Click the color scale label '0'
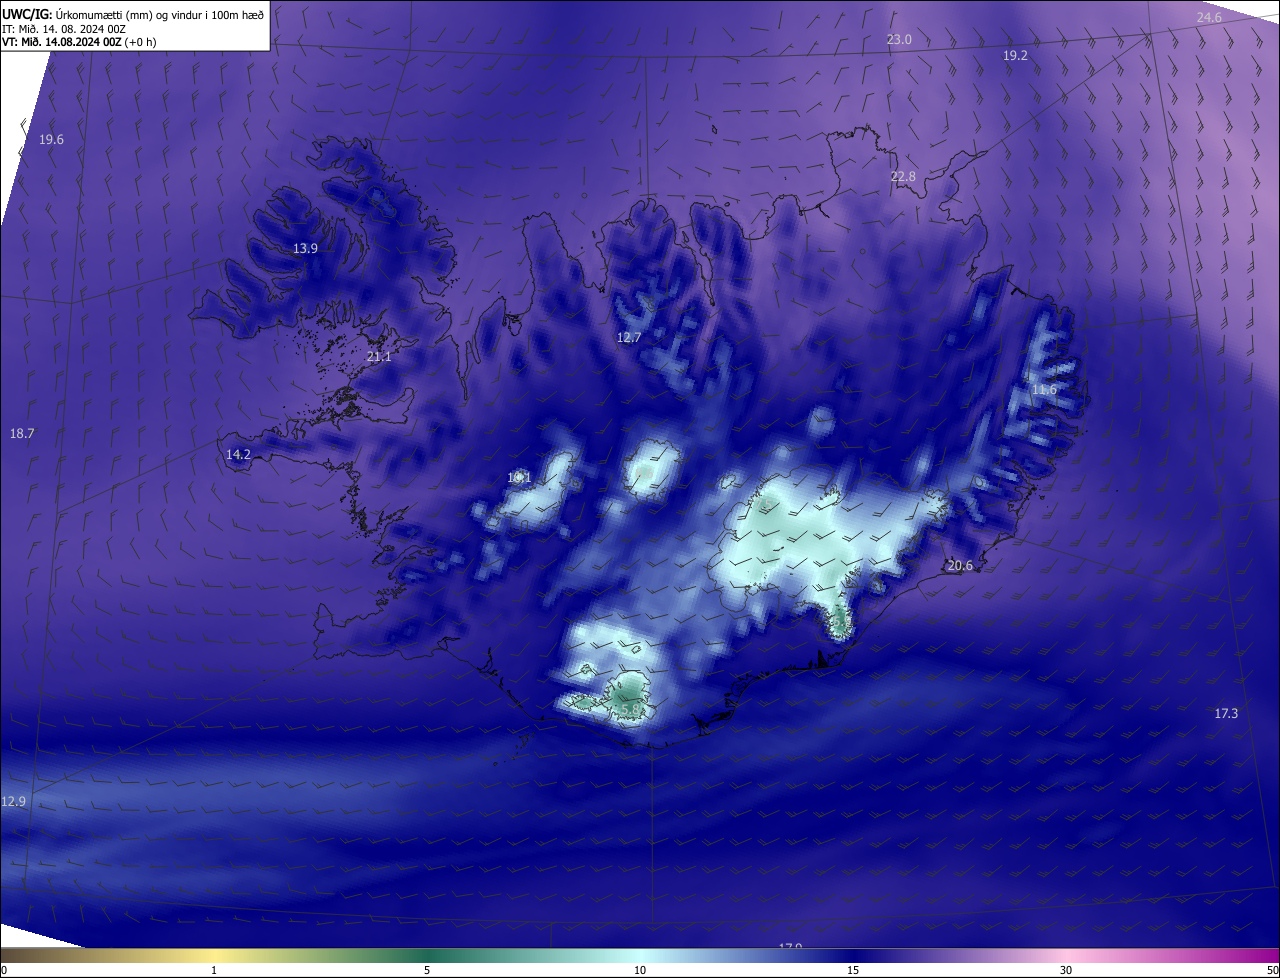This screenshot has height=978, width=1280. tap(4, 970)
